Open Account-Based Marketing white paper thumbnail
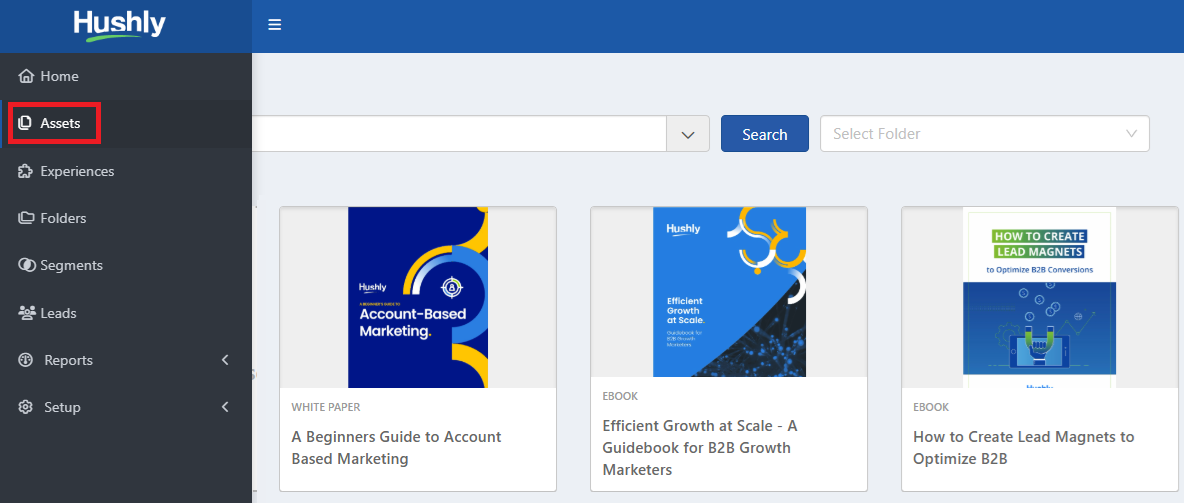The height and width of the screenshot is (503, 1184). [418, 298]
